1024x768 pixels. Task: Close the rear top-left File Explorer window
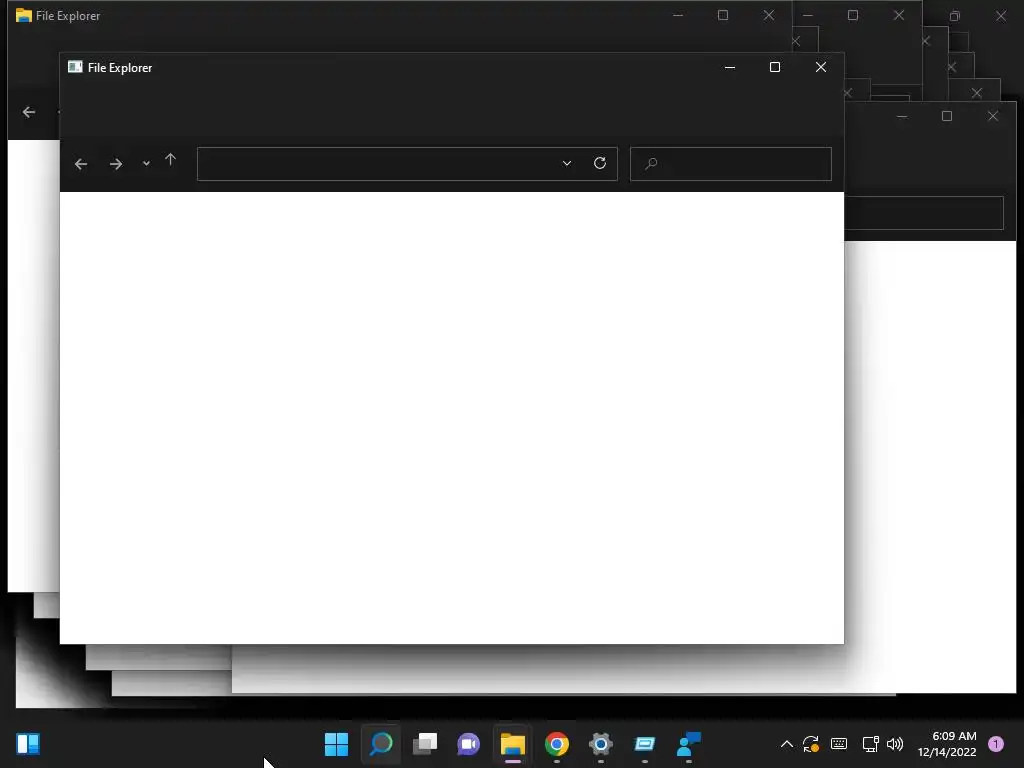(769, 15)
